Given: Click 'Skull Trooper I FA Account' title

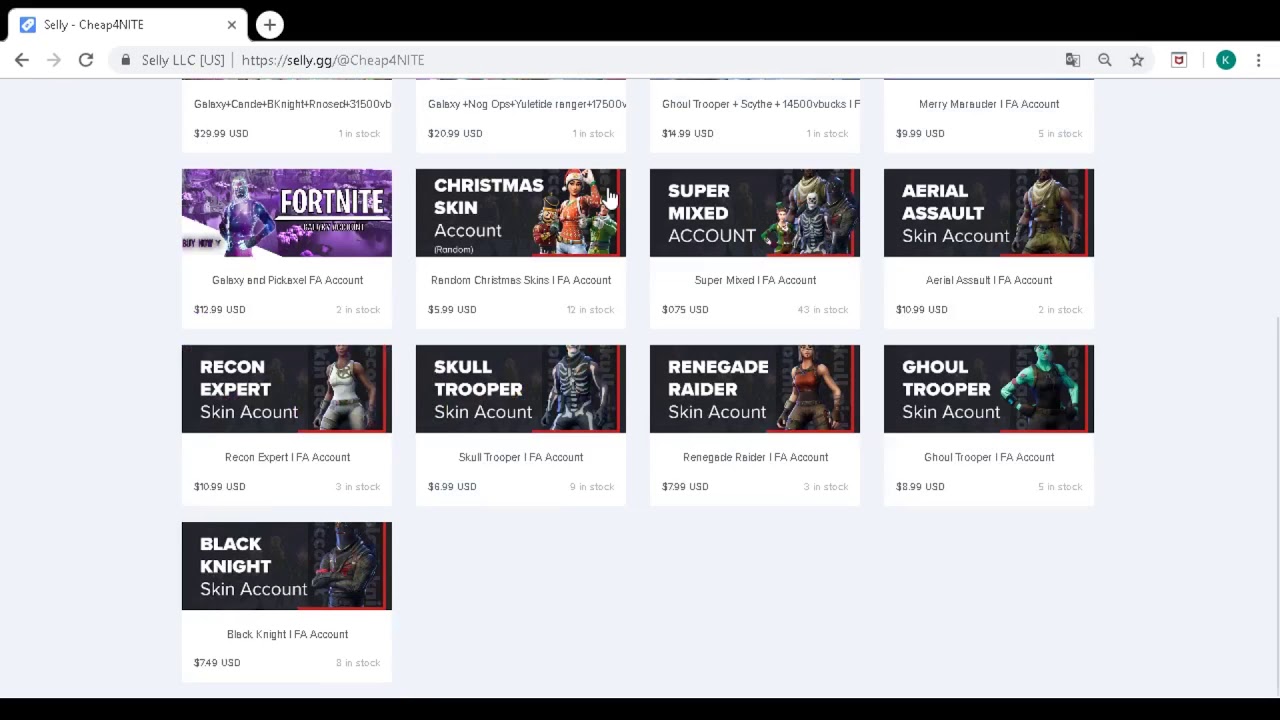Looking at the screenshot, I should pyautogui.click(x=521, y=457).
